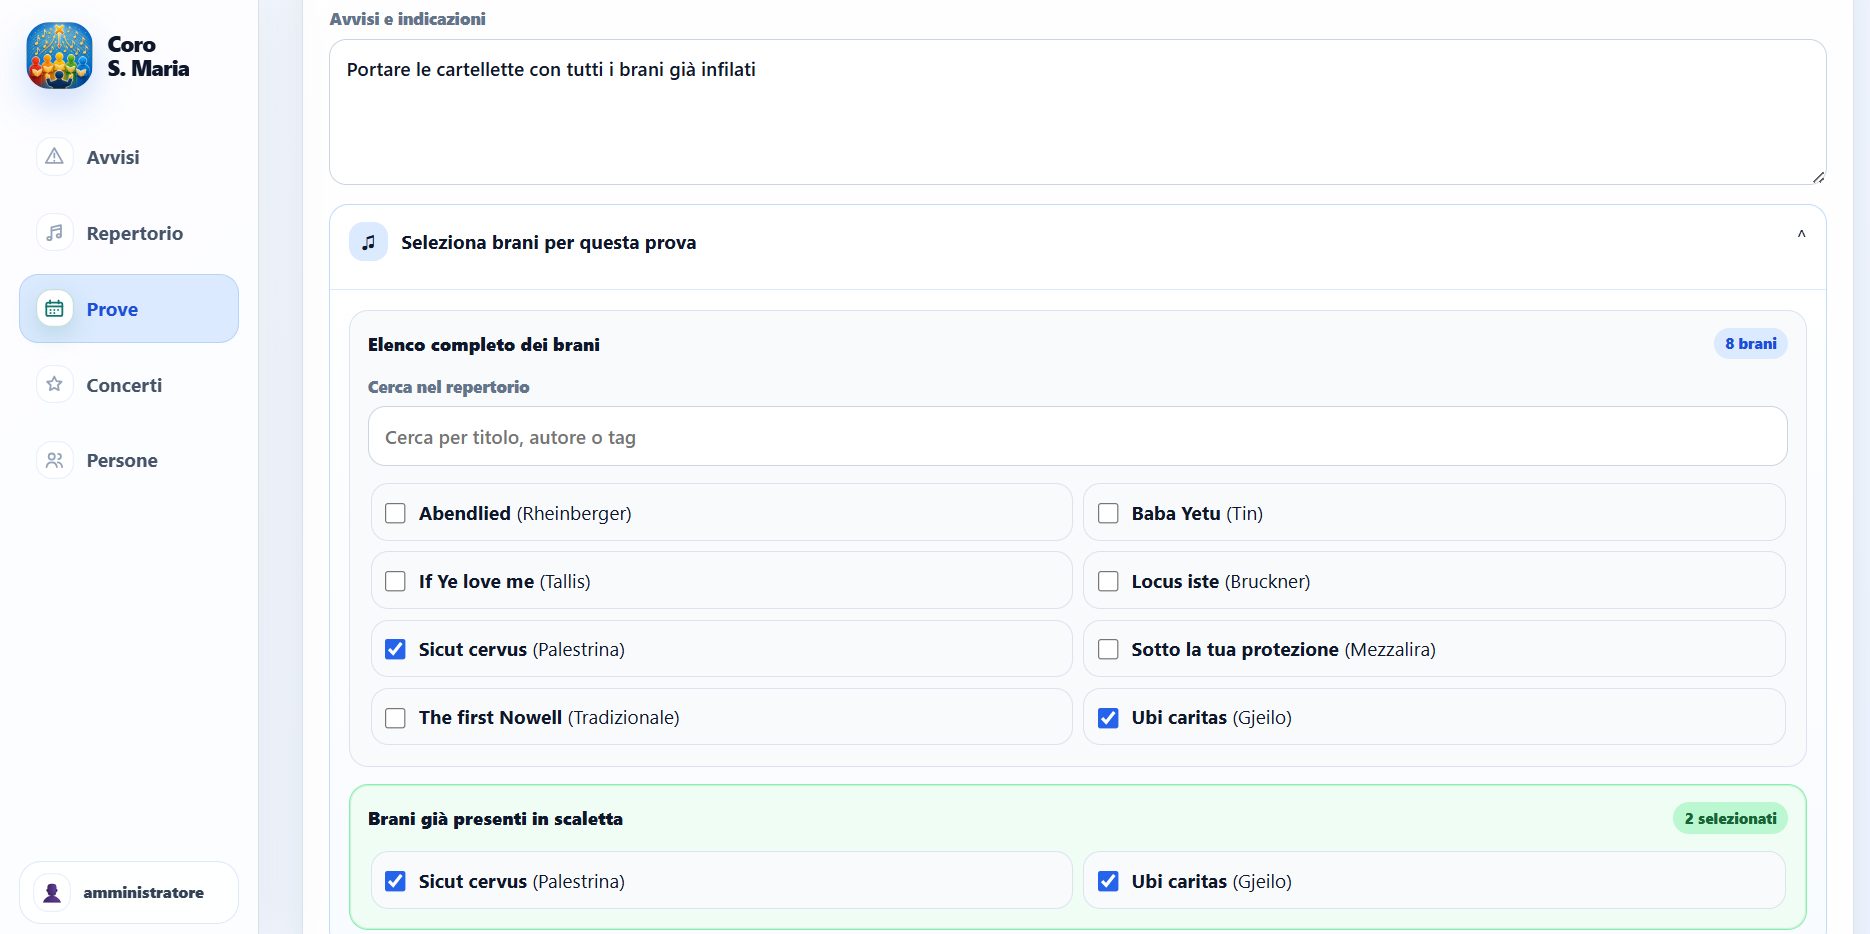The height and width of the screenshot is (934, 1870).
Task: Click the music note icon beside Seleziona brani
Action: (369, 242)
